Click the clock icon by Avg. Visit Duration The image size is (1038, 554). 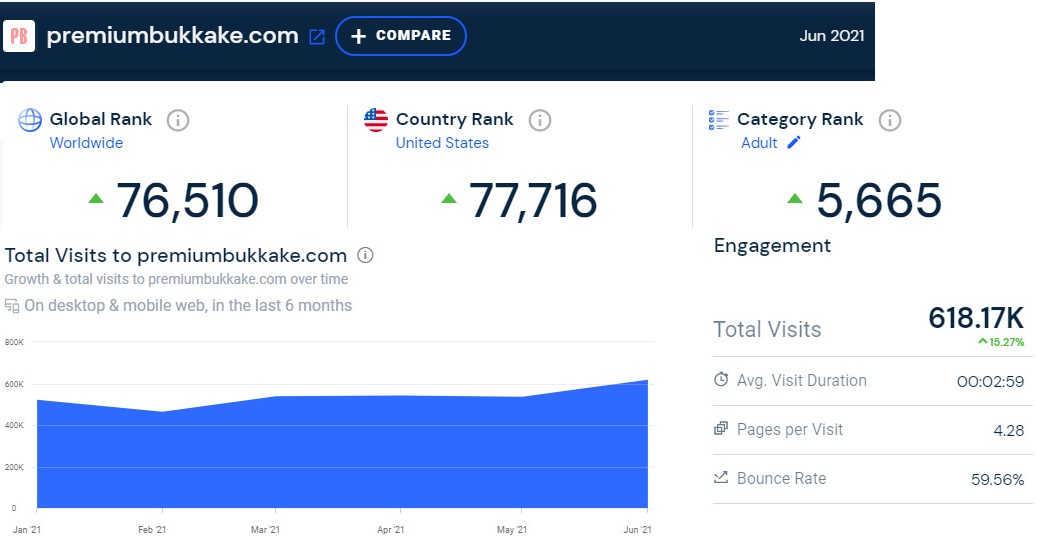point(721,380)
